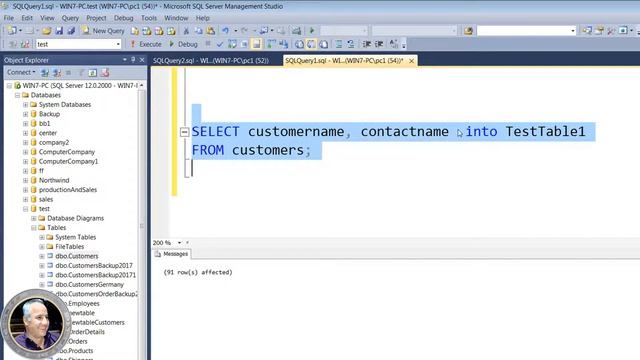Open a new query window with New Query
Viewport: 640px width, 360px height.
pyautogui.click(x=103, y=31)
